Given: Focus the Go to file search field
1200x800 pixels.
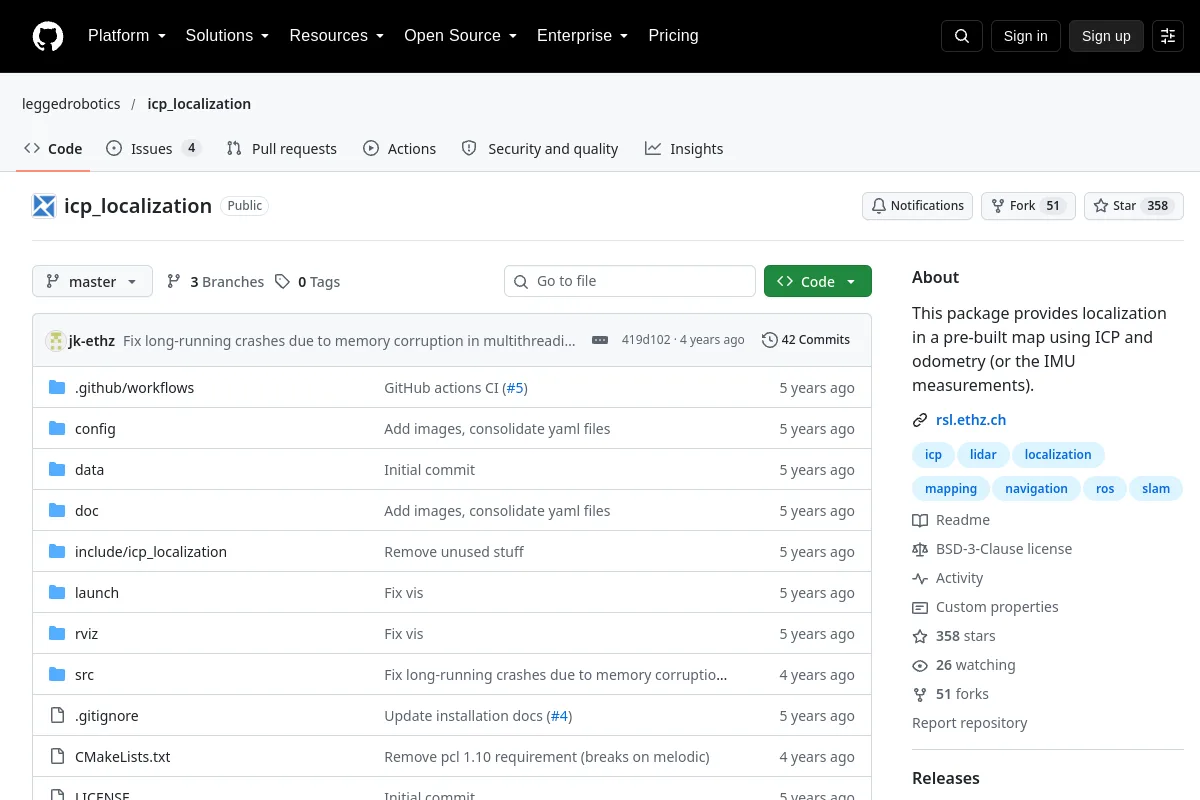Looking at the screenshot, I should (630, 281).
